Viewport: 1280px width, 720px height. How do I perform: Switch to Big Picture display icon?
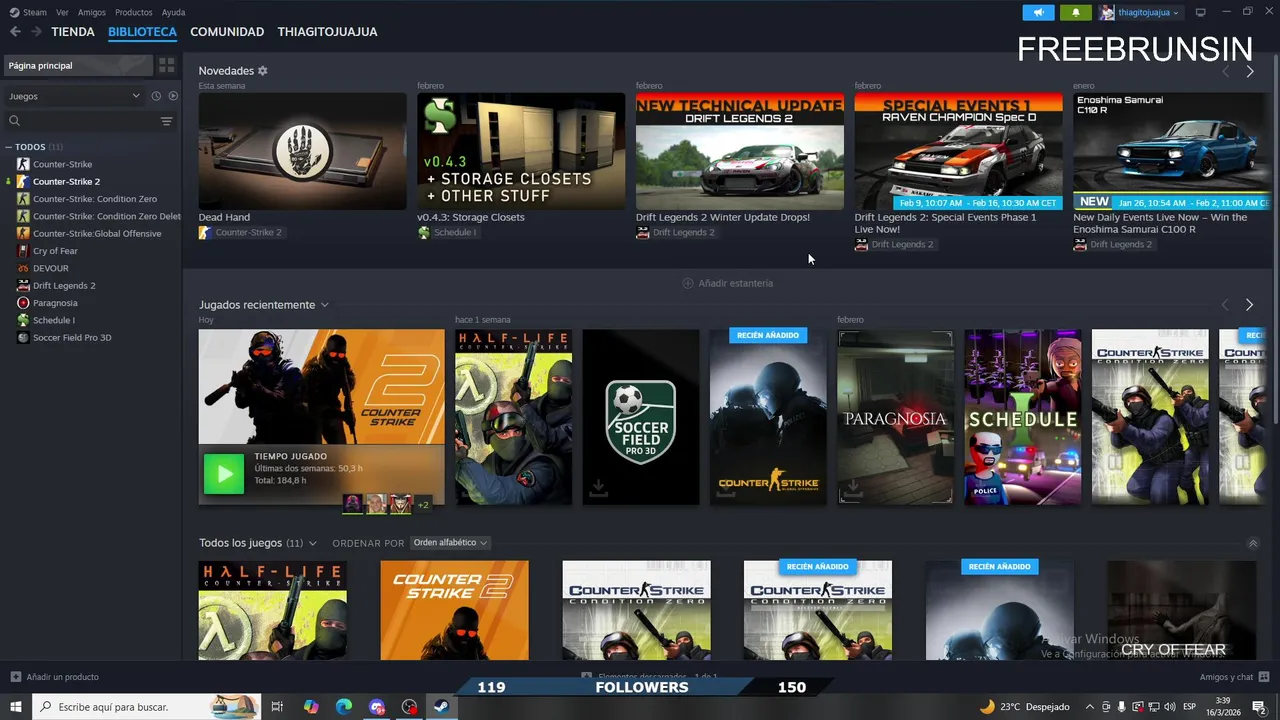point(1200,12)
